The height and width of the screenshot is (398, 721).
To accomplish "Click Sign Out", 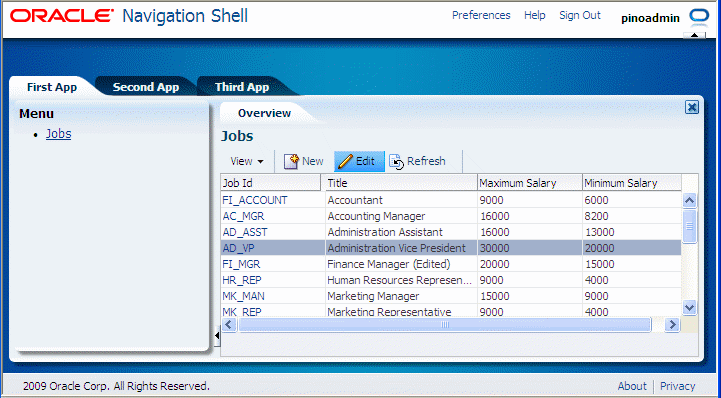I will tap(580, 15).
